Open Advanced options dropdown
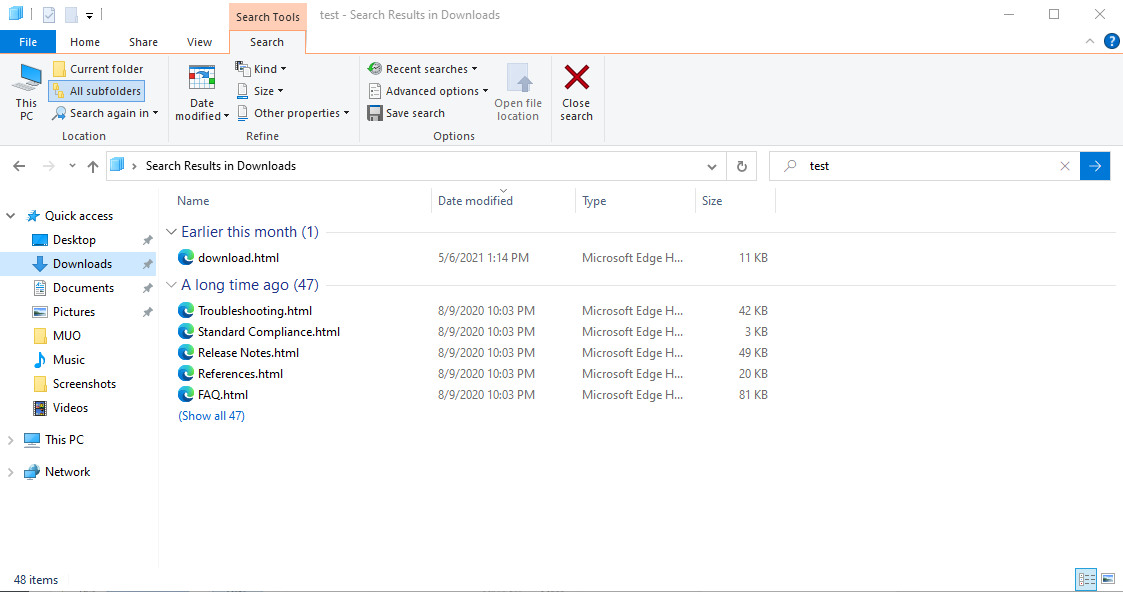This screenshot has height=592, width=1123. (428, 91)
